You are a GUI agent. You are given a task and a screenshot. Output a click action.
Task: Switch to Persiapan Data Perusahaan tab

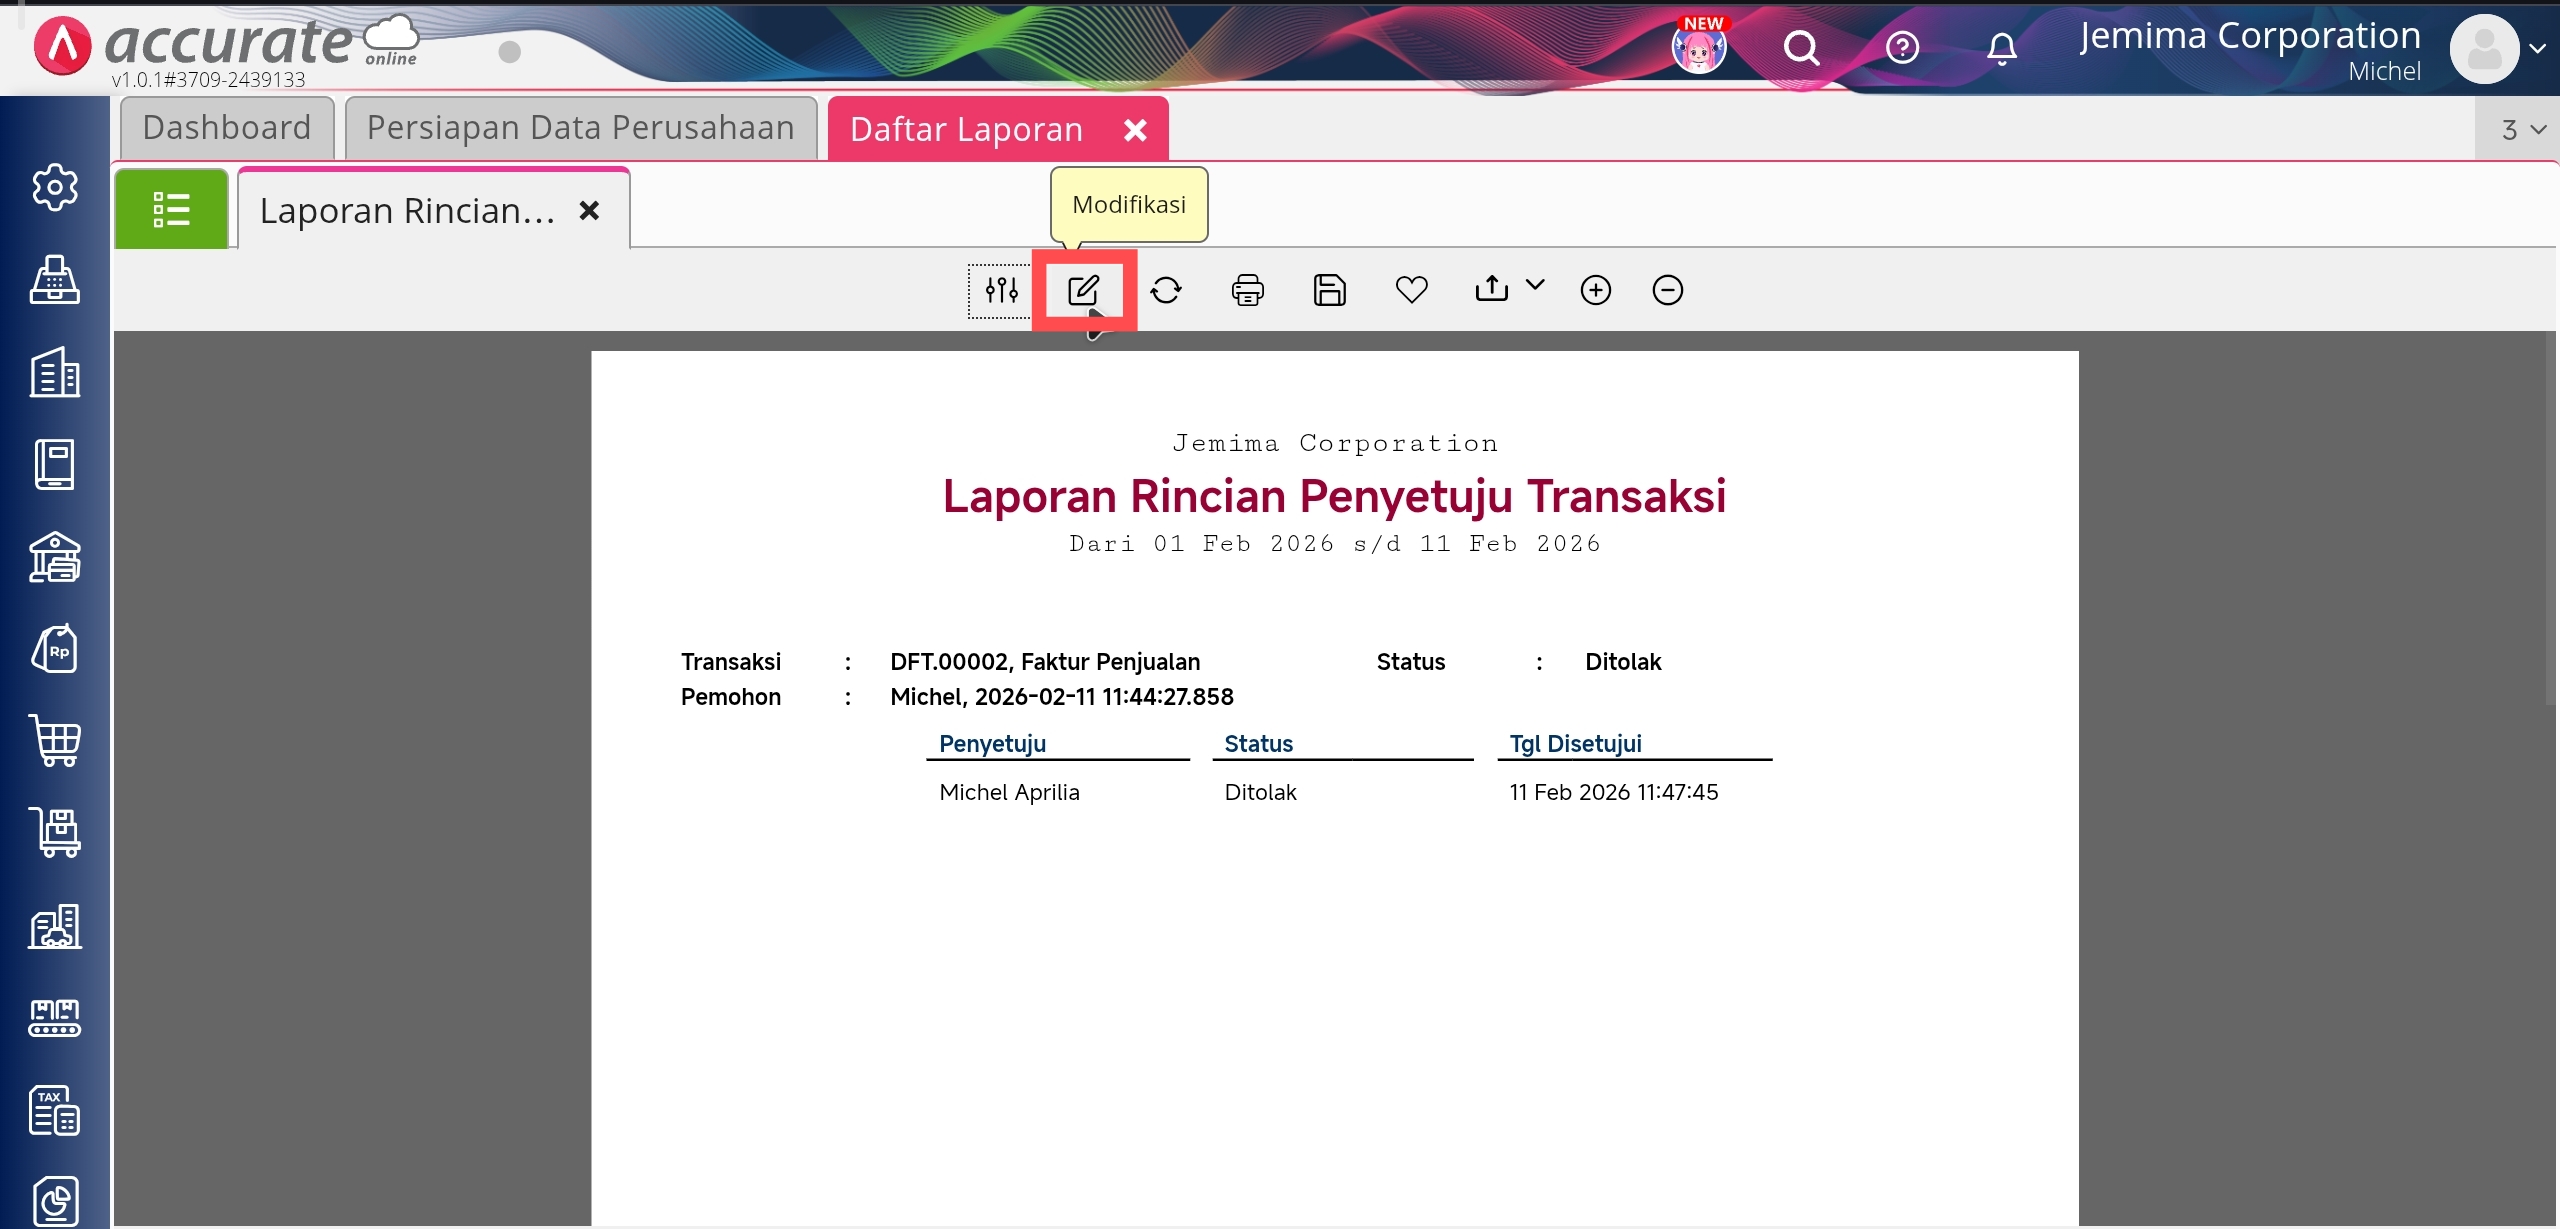(580, 128)
